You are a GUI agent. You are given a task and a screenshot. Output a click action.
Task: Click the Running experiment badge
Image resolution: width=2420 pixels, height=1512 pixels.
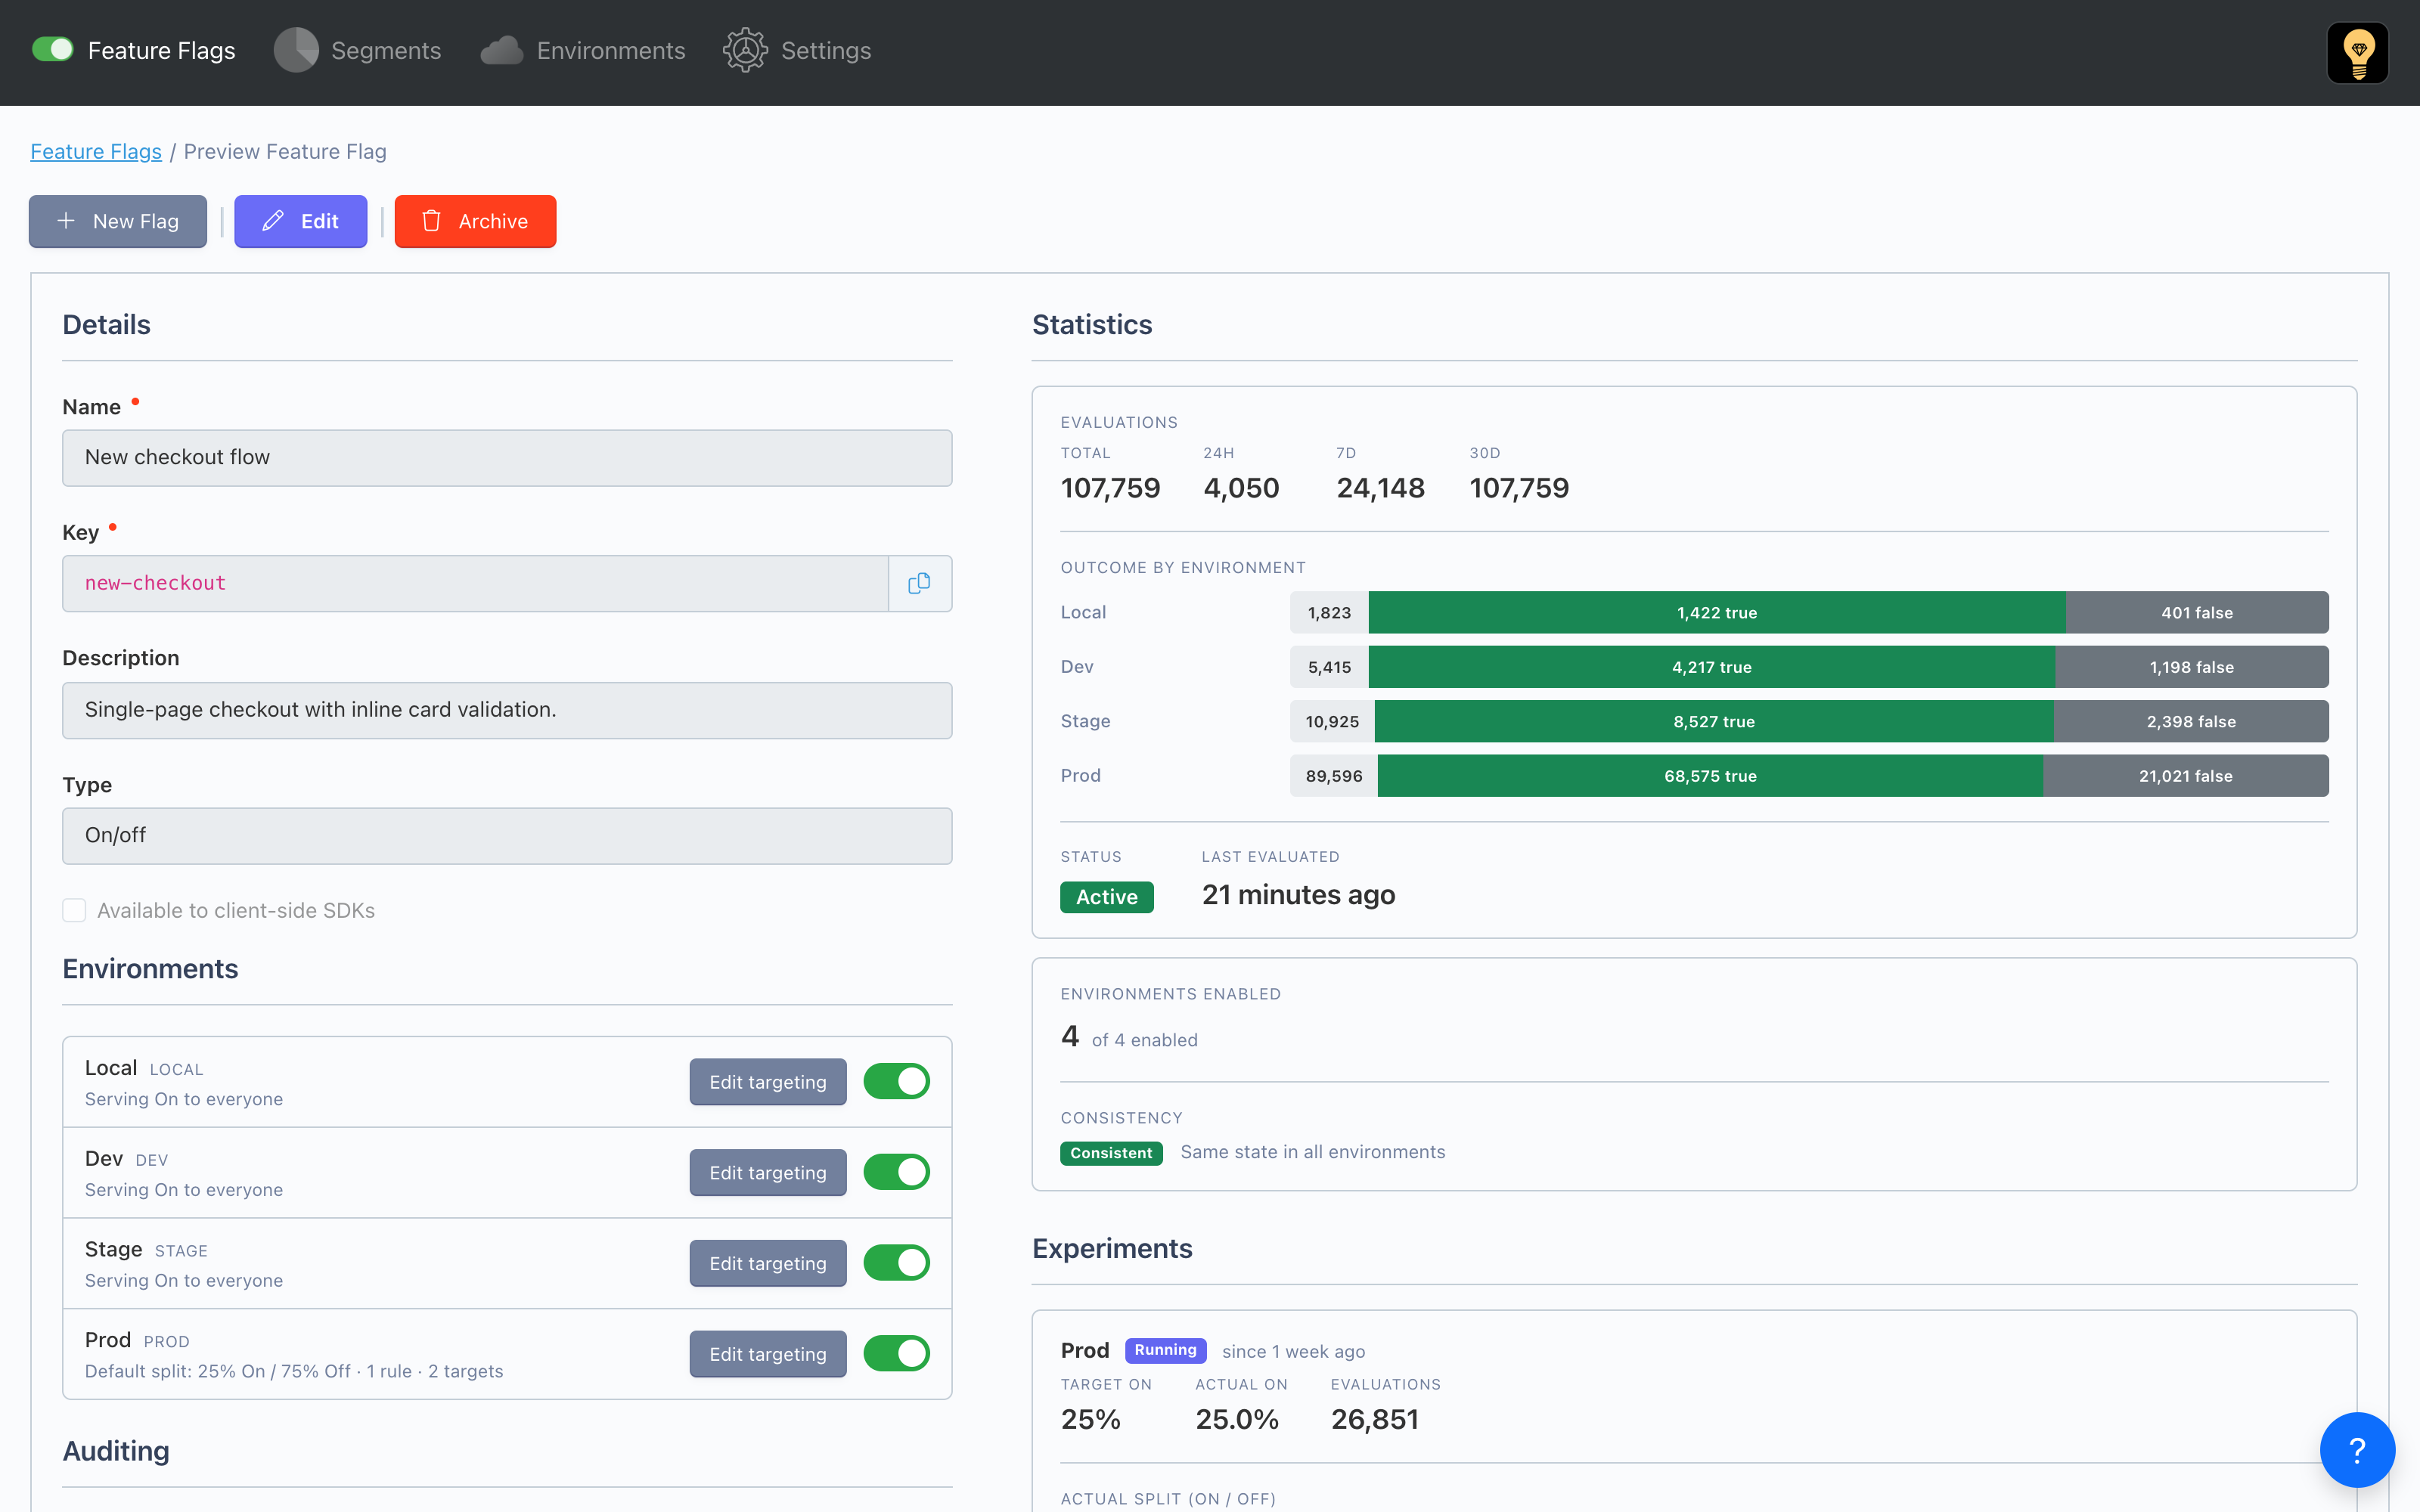pos(1165,1350)
